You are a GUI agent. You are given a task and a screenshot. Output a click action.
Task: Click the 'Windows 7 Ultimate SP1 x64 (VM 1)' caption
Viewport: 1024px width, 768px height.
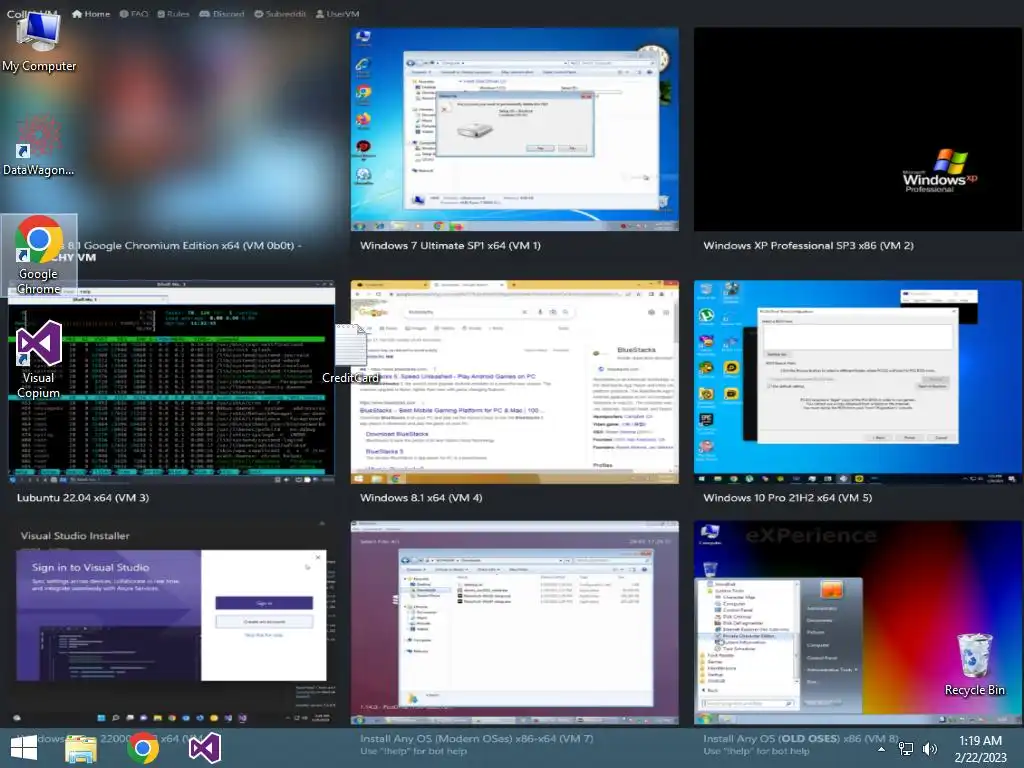(x=450, y=246)
